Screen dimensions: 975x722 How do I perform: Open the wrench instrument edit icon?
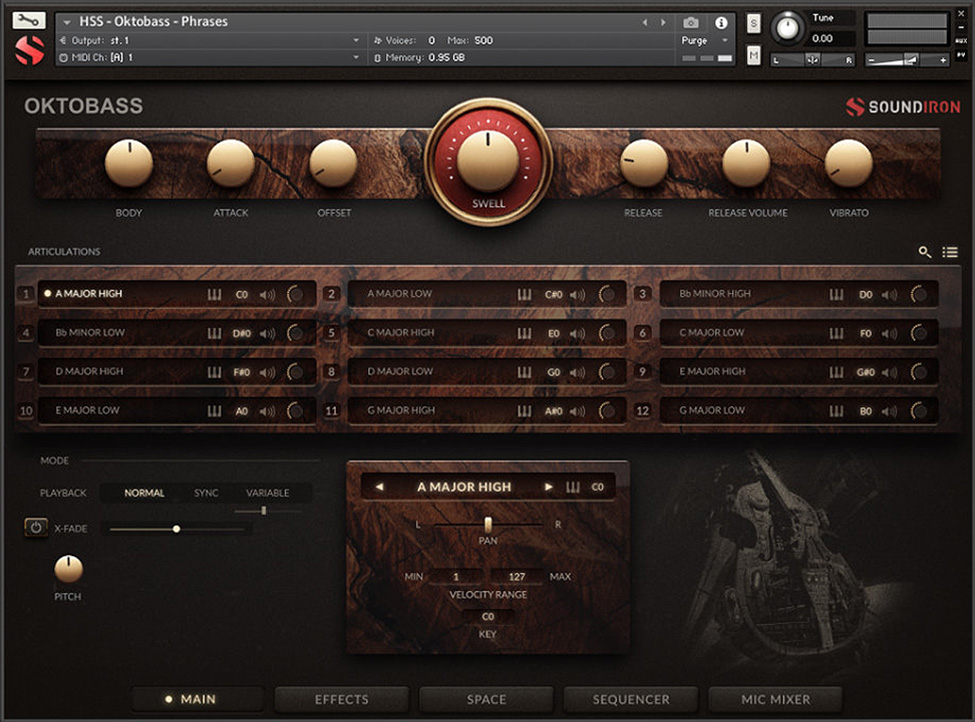pyautogui.click(x=29, y=21)
